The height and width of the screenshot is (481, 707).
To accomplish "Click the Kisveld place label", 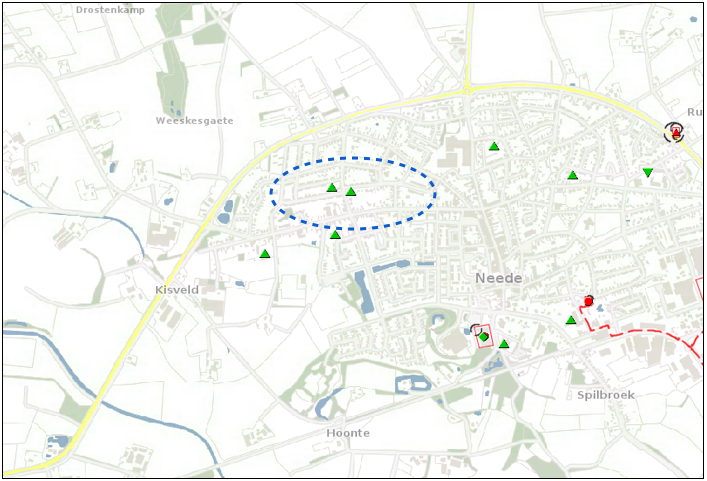I will coord(177,290).
